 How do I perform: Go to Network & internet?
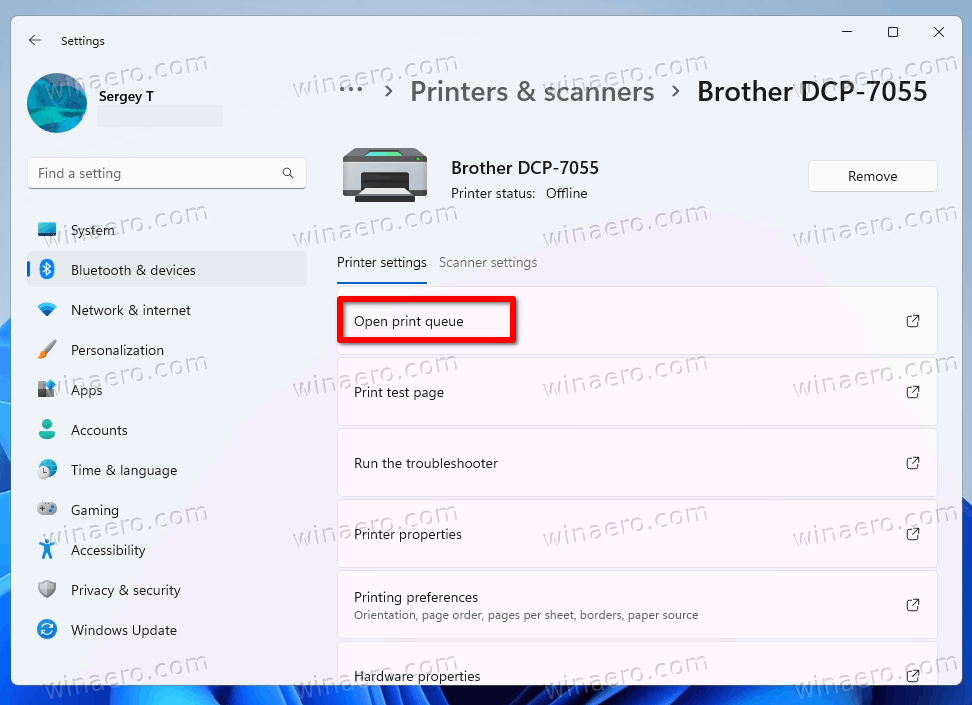click(x=167, y=310)
